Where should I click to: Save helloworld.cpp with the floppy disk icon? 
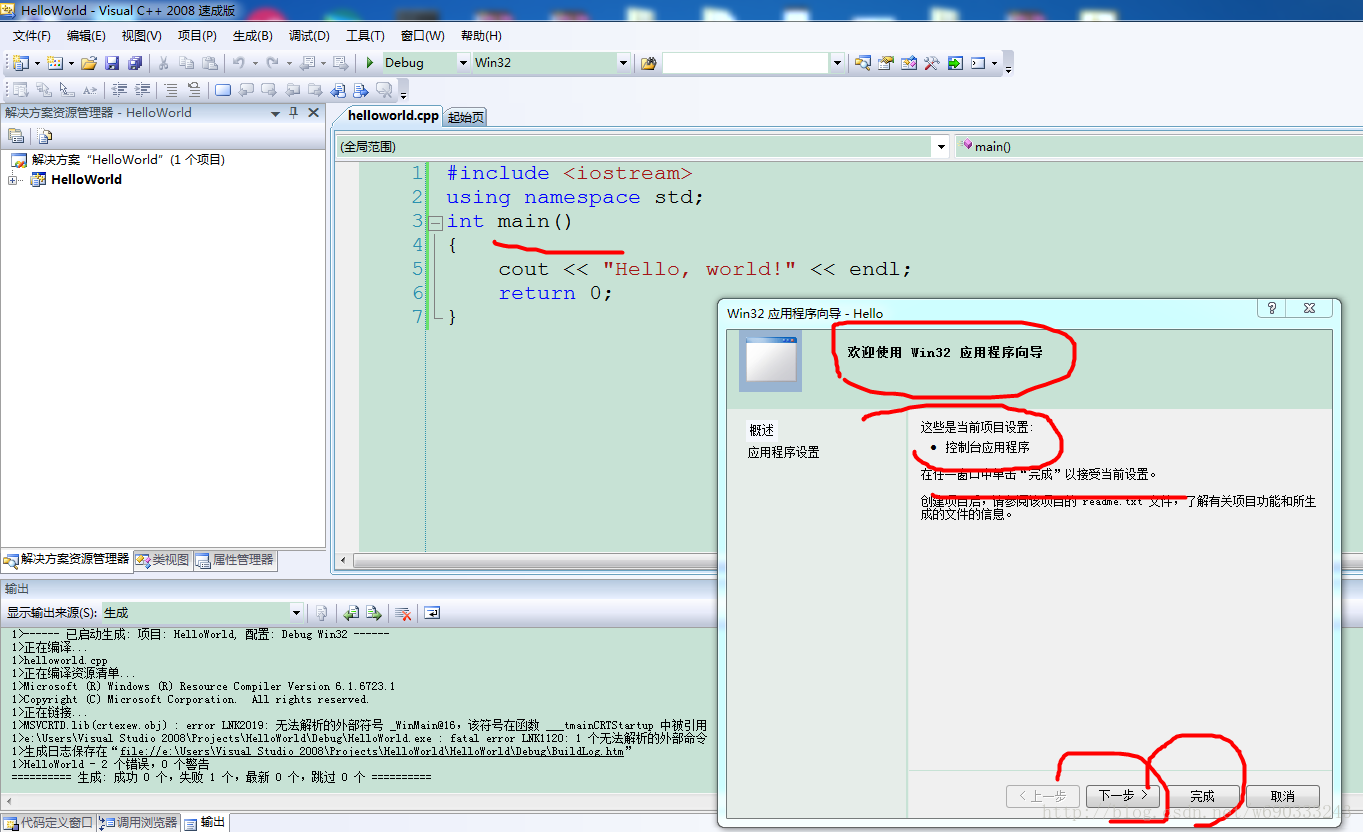pos(112,63)
